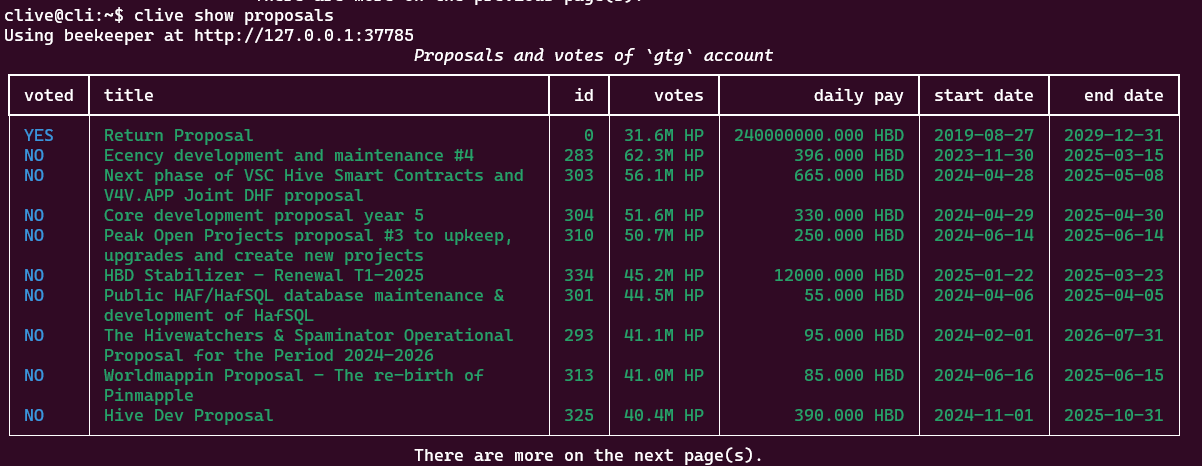Select the YES vote for Return Proposal

click(x=39, y=135)
